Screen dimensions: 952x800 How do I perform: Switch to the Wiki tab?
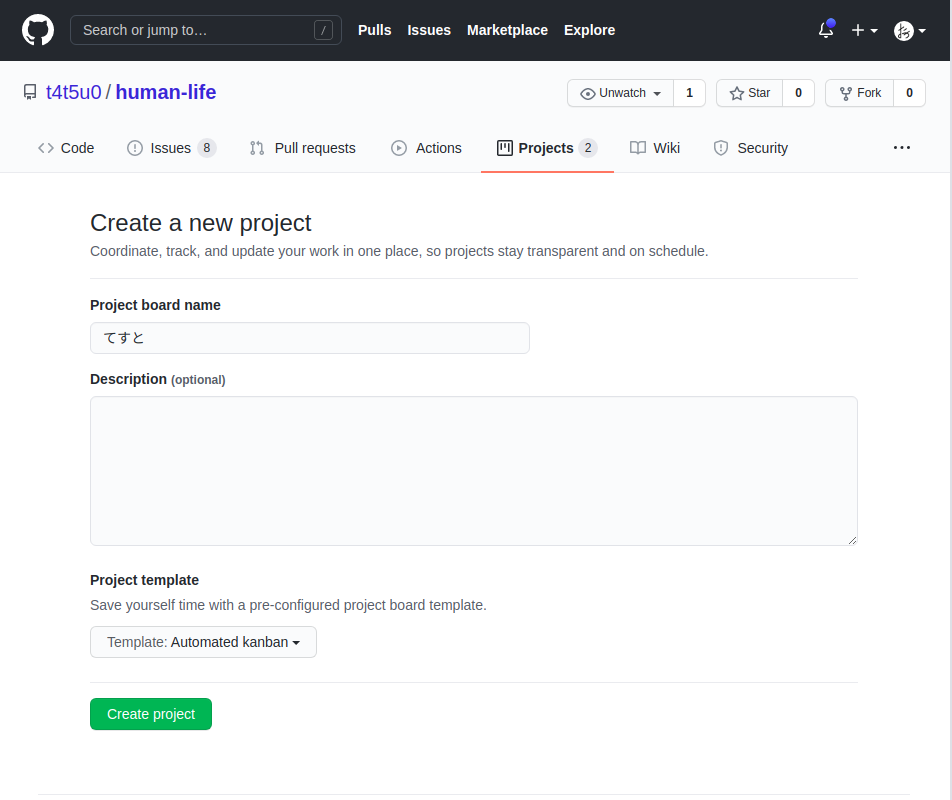click(654, 148)
